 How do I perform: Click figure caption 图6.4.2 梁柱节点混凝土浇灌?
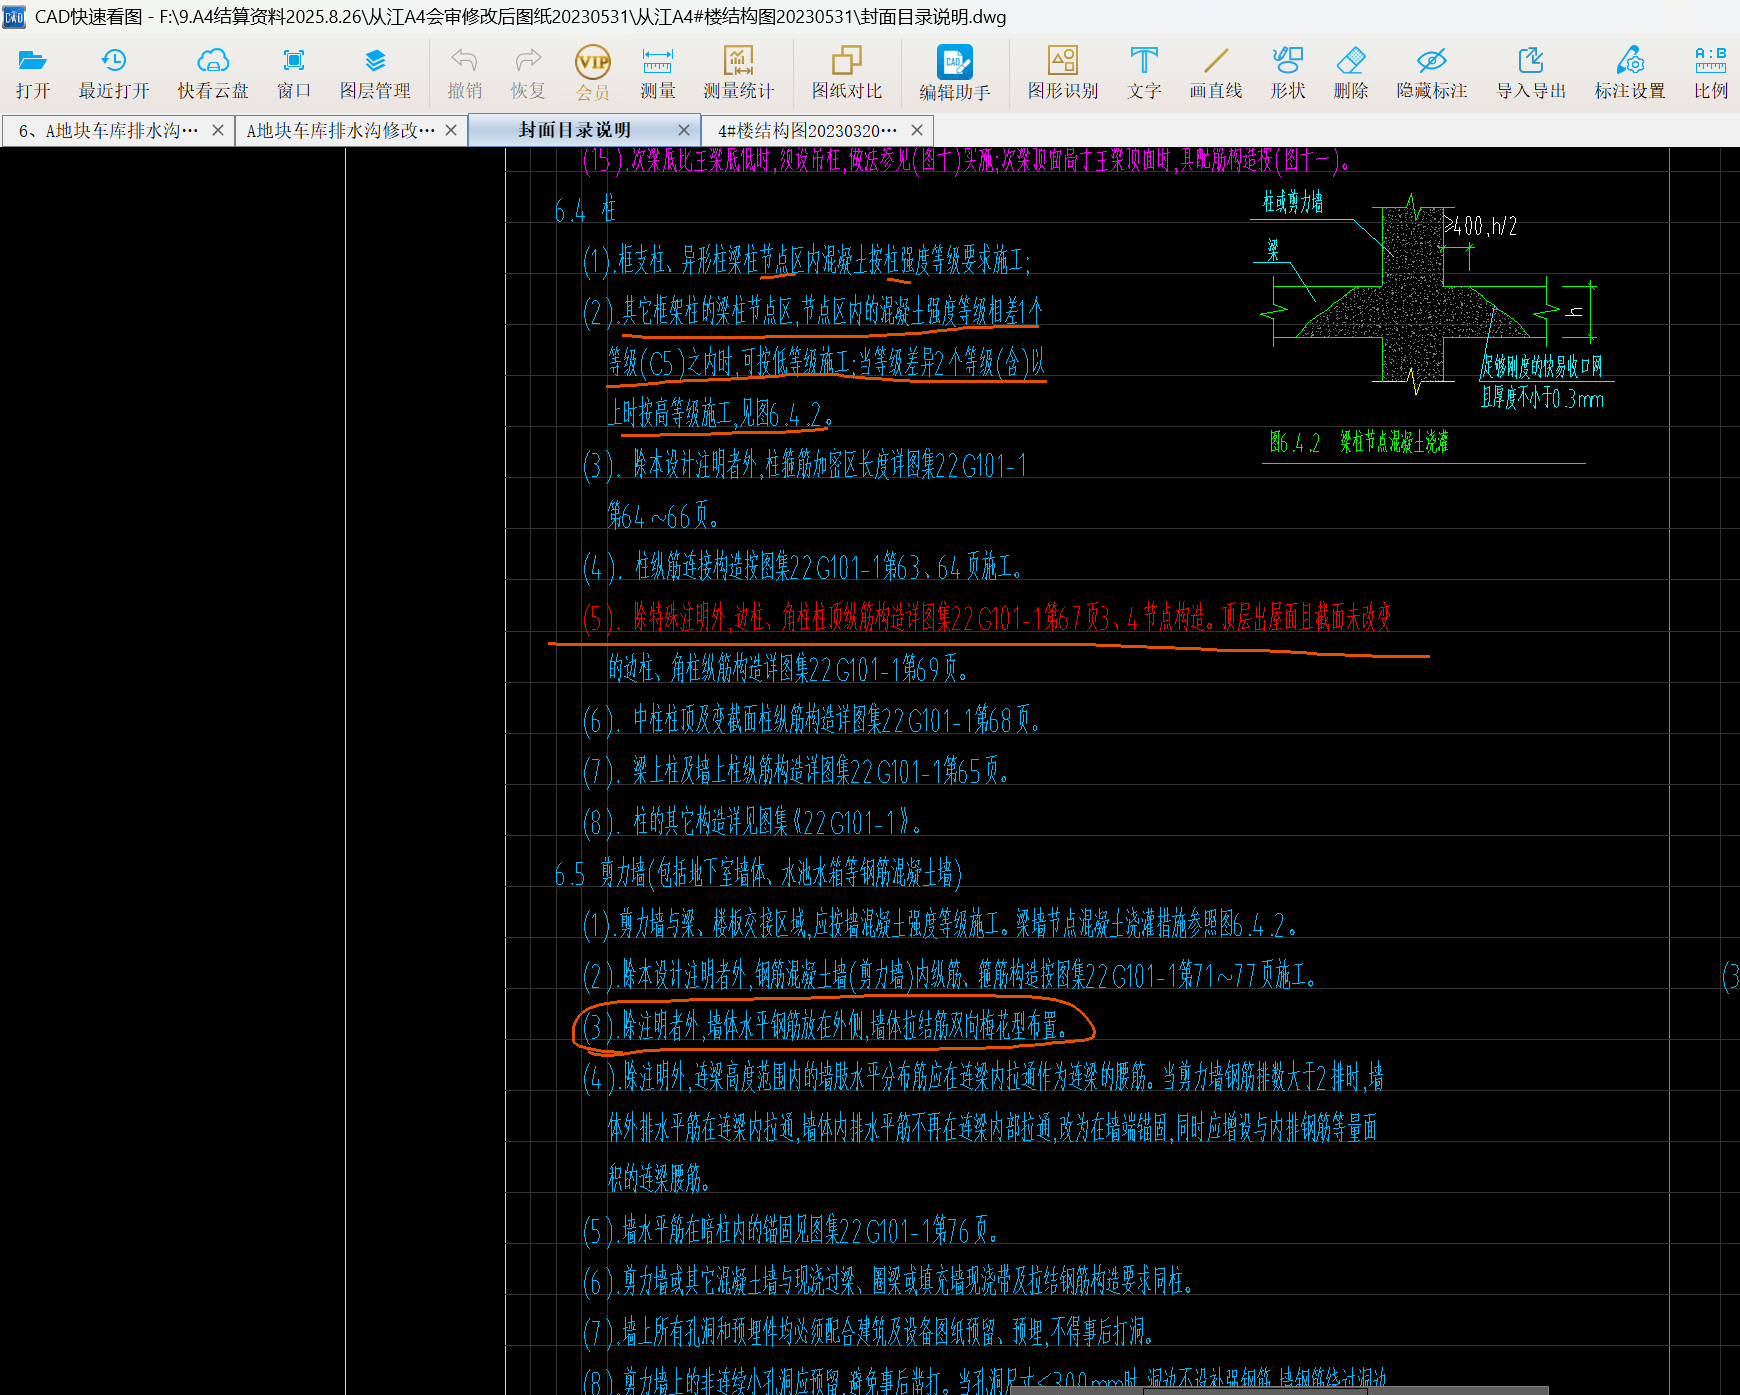click(x=1359, y=442)
